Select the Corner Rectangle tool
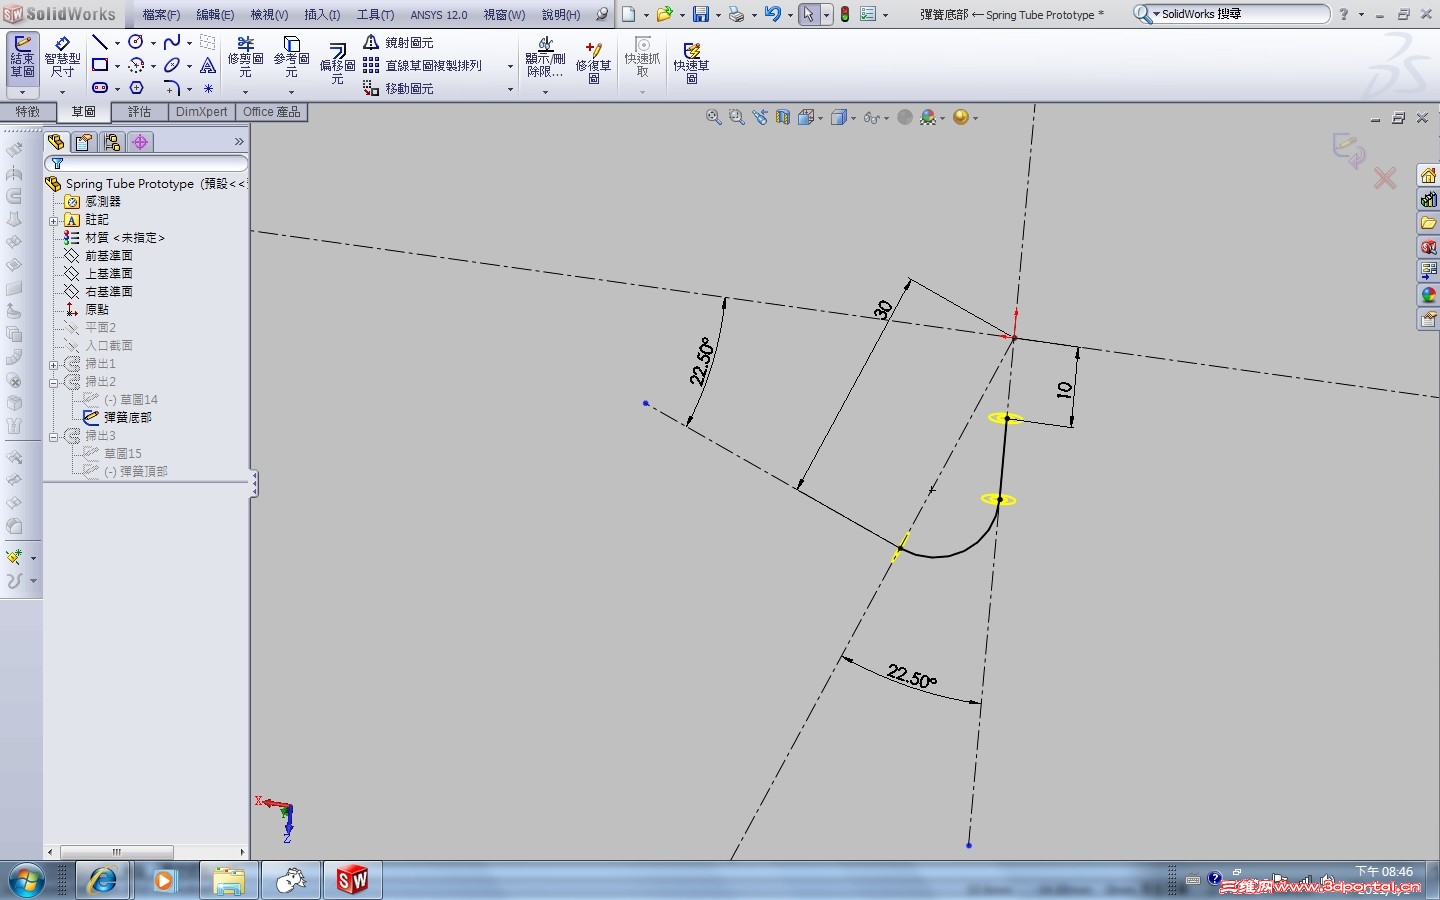The image size is (1440, 900). point(99,65)
